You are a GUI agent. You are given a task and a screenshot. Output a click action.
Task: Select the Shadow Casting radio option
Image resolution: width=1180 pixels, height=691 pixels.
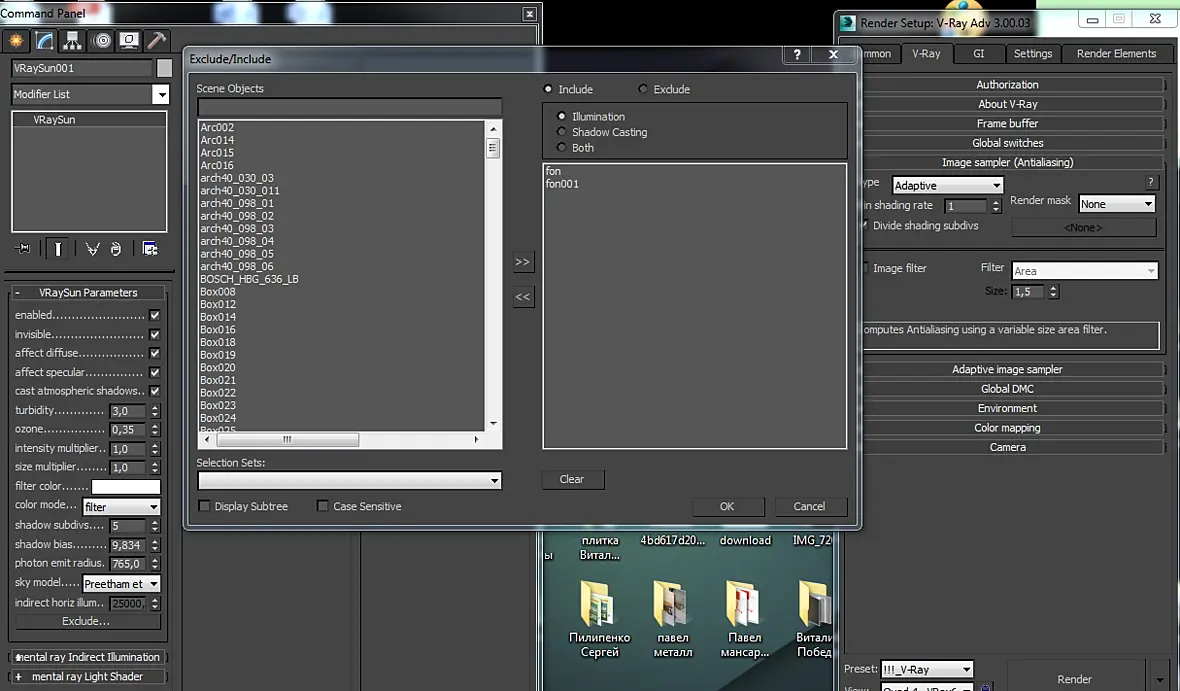(x=561, y=132)
